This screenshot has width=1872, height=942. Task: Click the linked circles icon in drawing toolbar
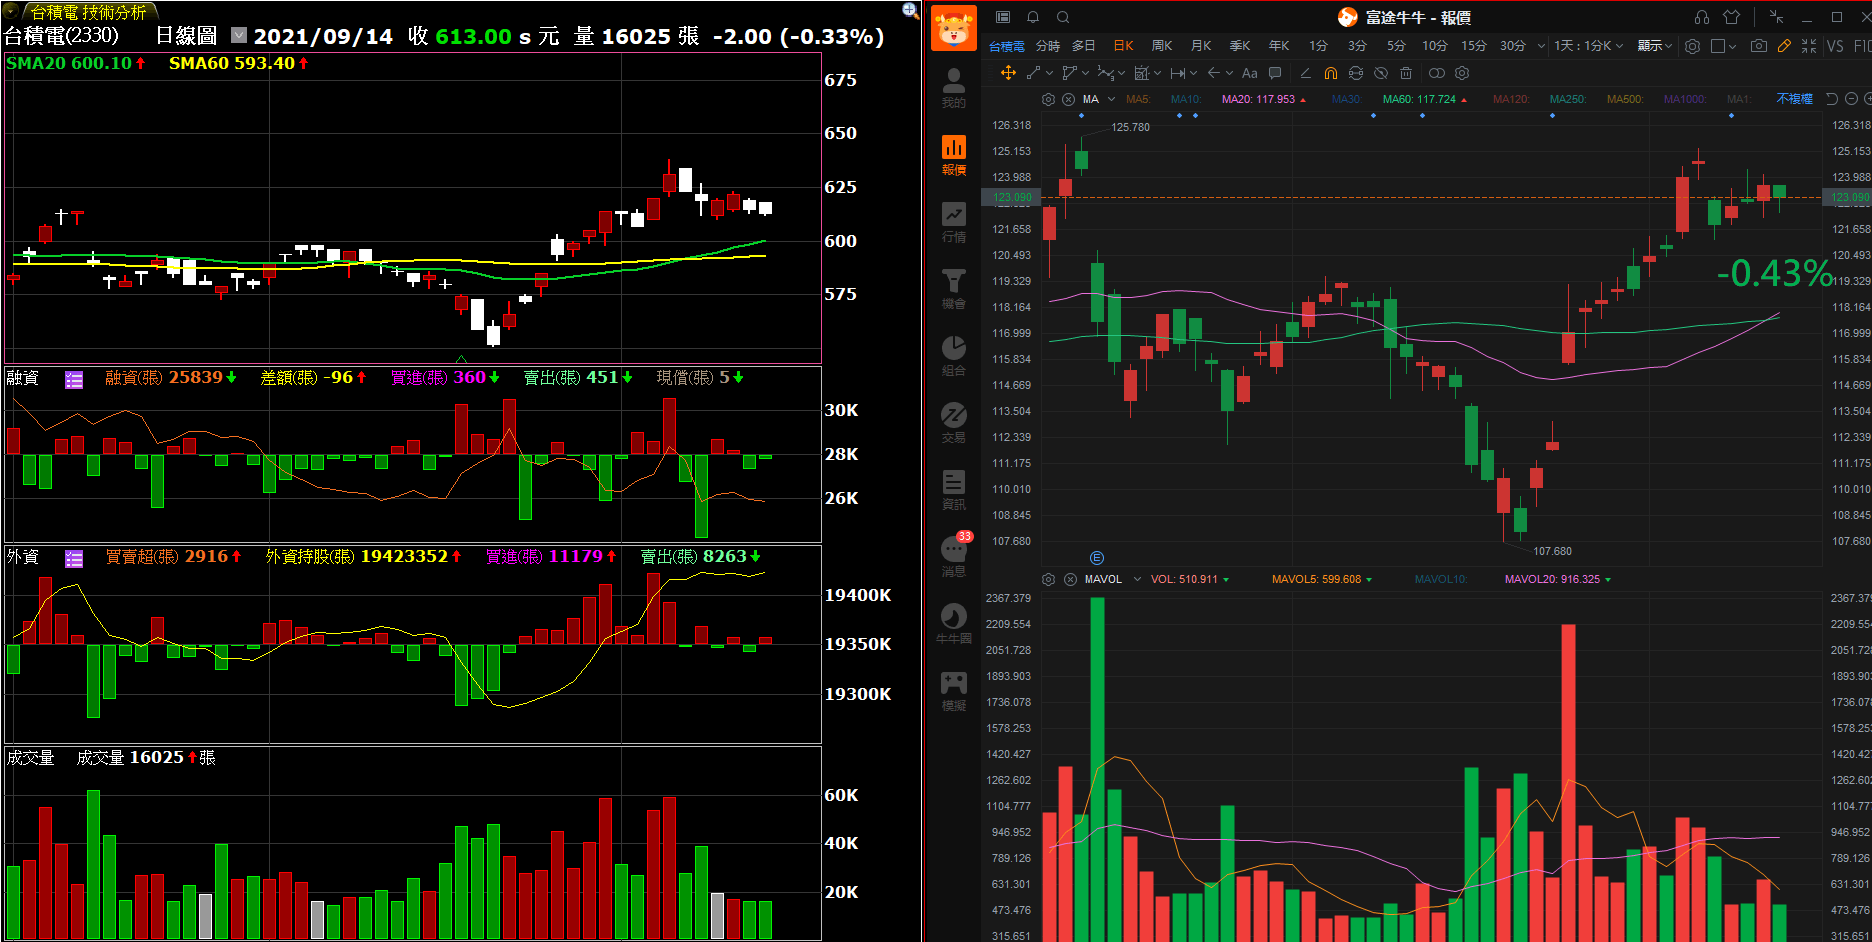tap(1437, 73)
